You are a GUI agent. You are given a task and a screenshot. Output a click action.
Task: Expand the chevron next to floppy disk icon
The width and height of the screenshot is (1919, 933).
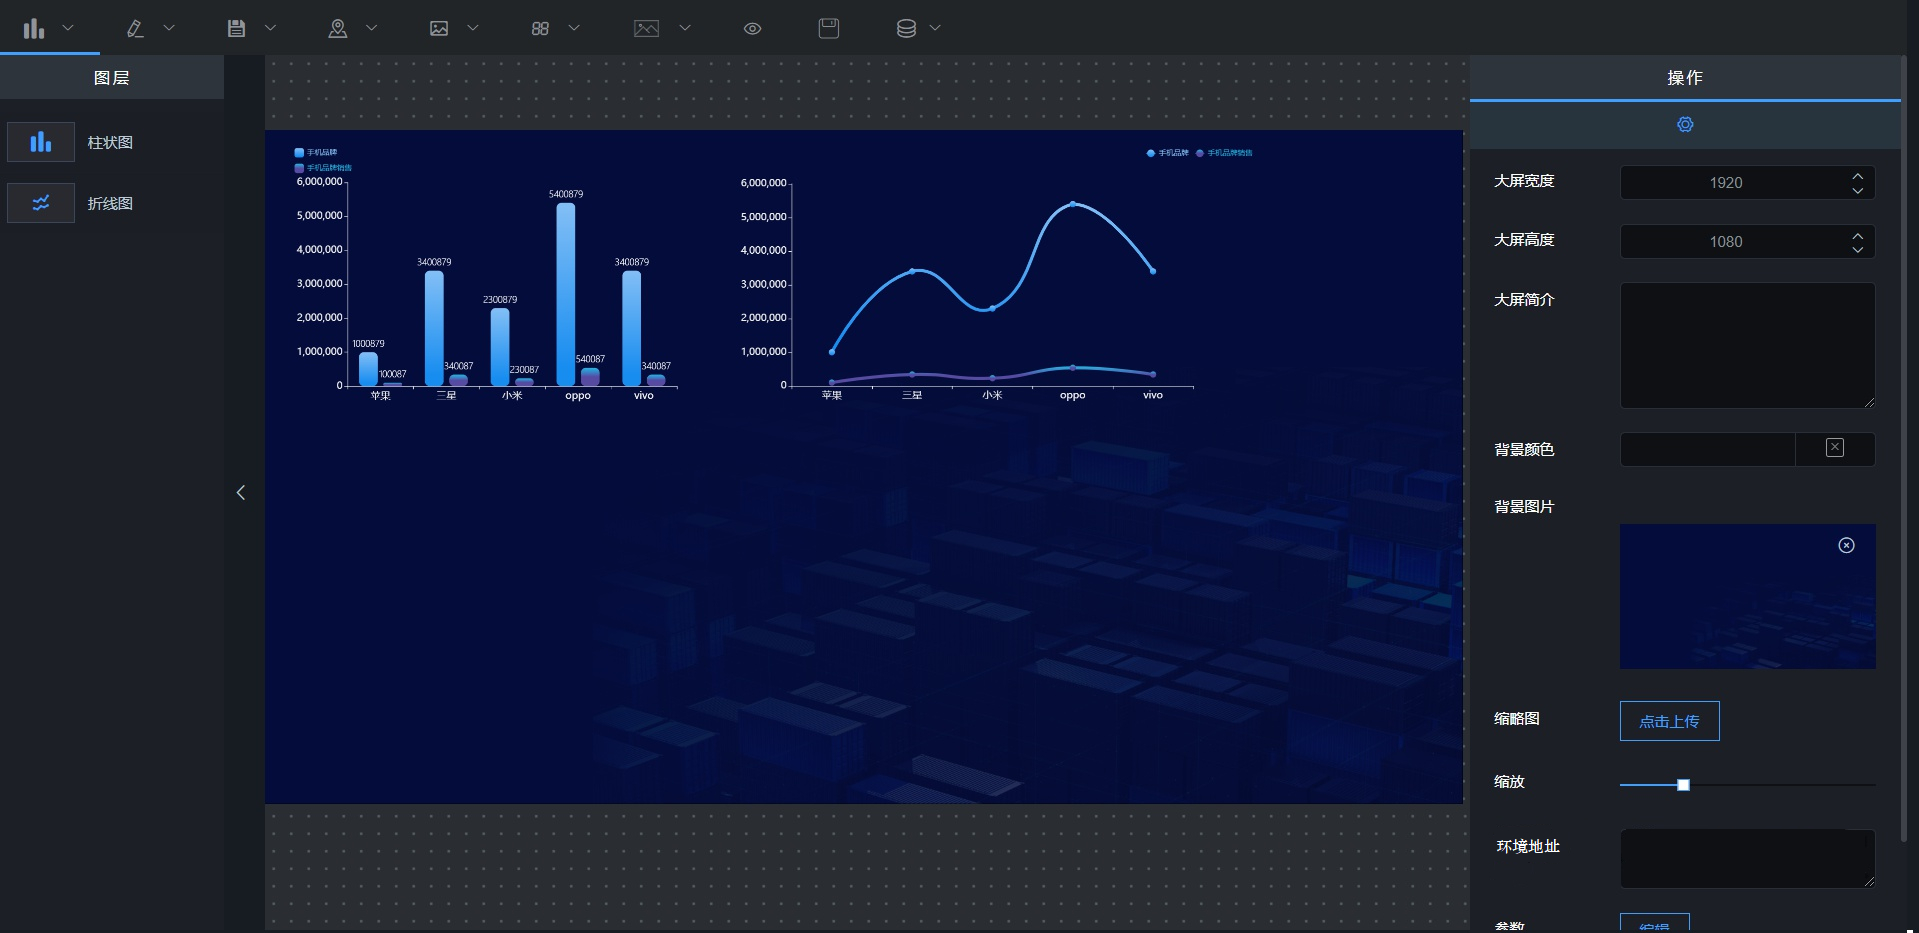270,28
